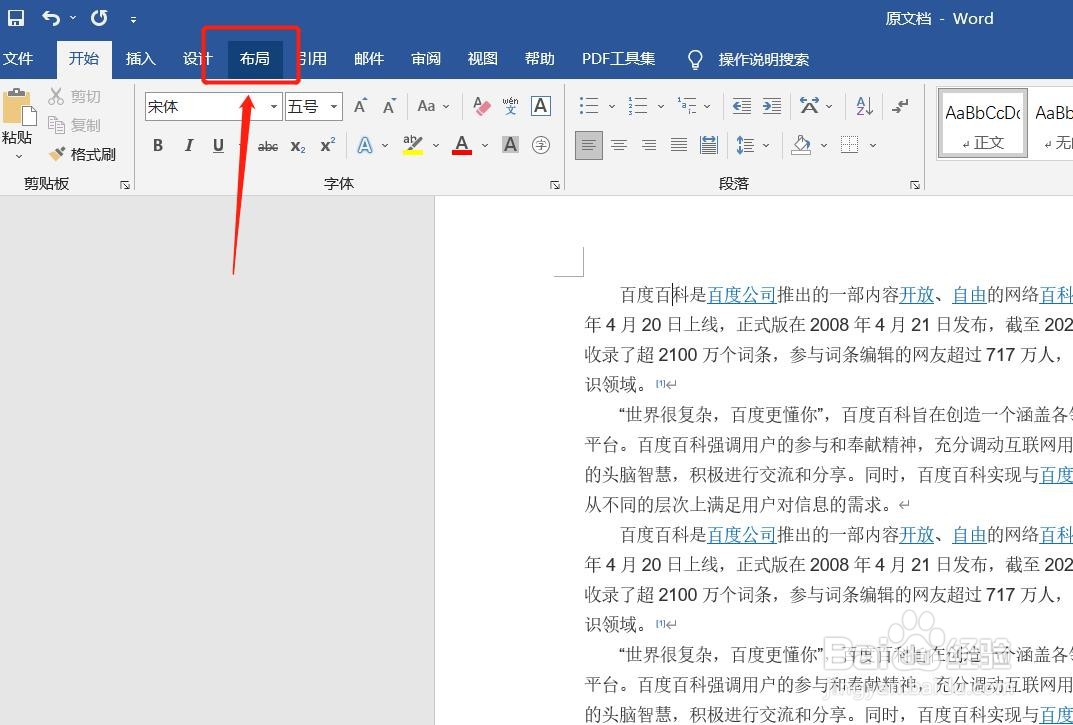The image size is (1073, 725).
Task: Expand the font name dropdown arrow
Action: click(274, 107)
